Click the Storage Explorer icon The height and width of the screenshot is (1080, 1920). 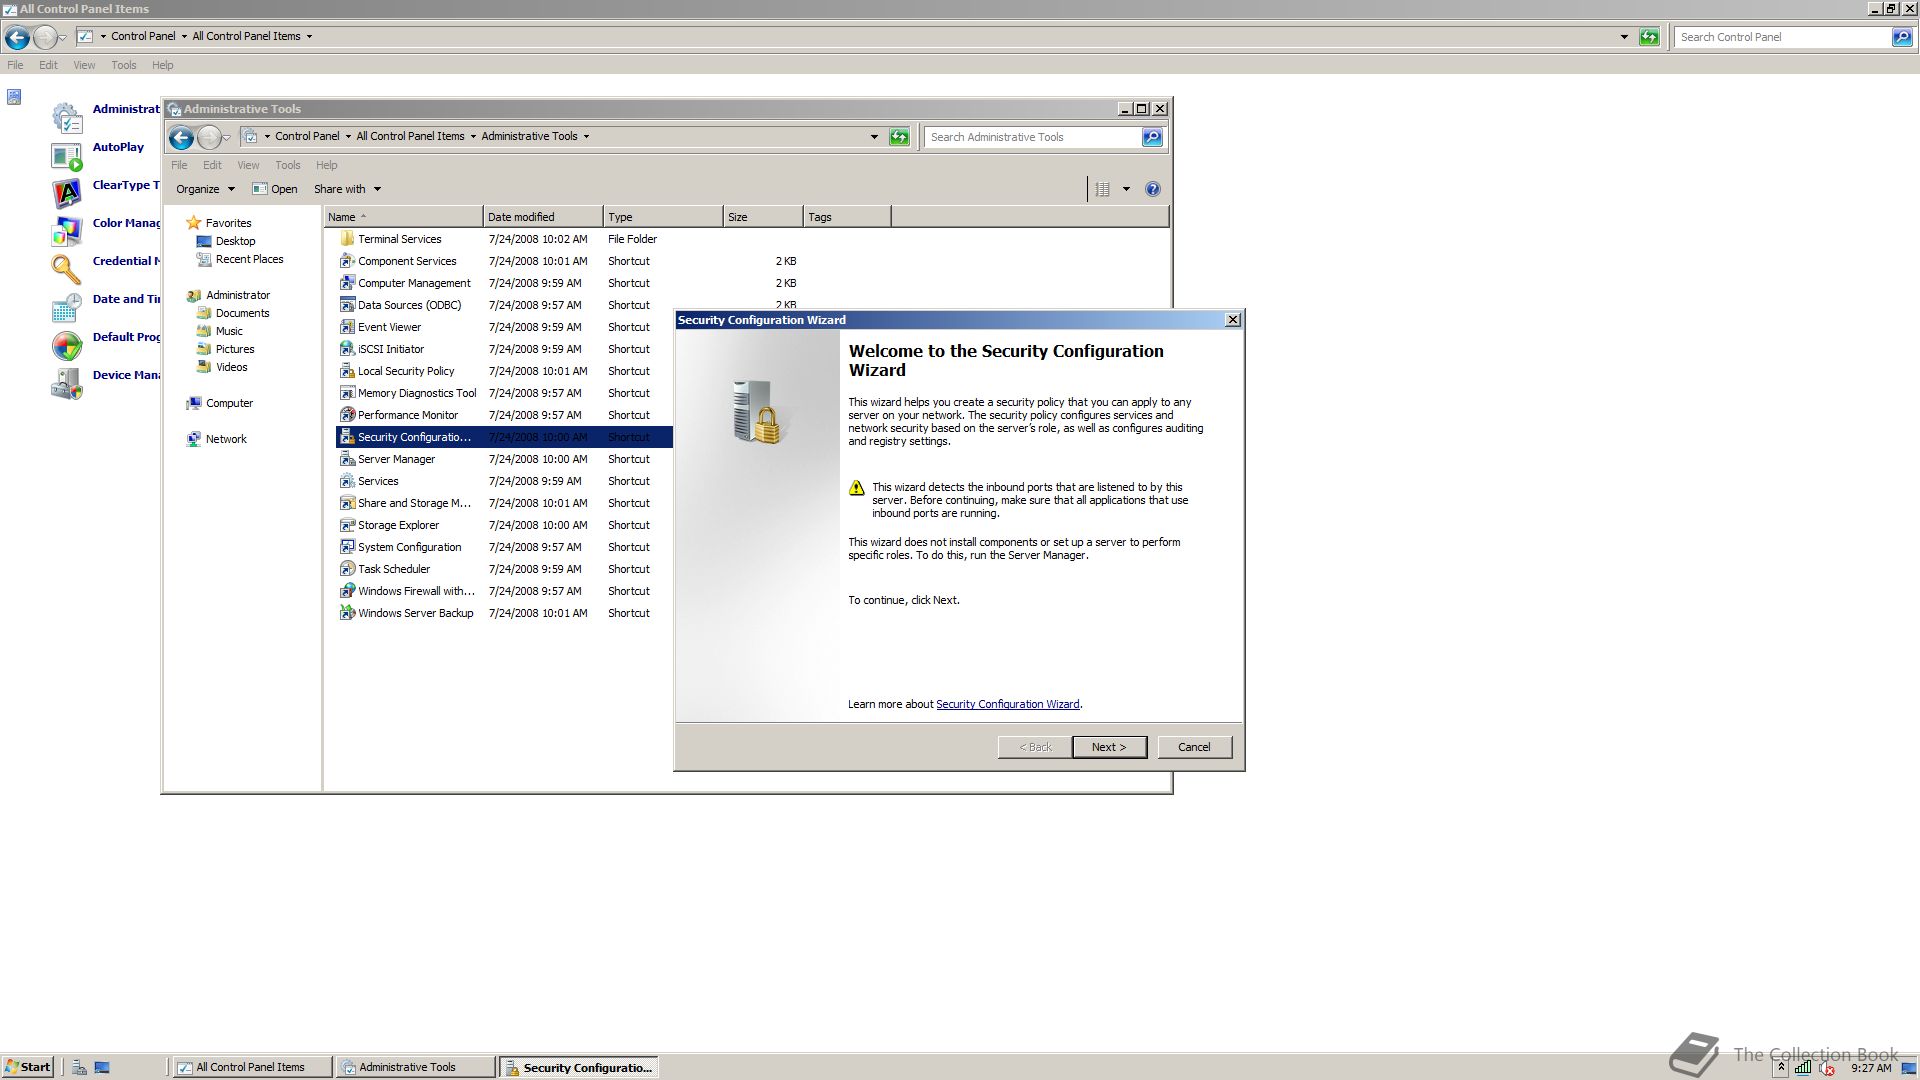pos(347,525)
